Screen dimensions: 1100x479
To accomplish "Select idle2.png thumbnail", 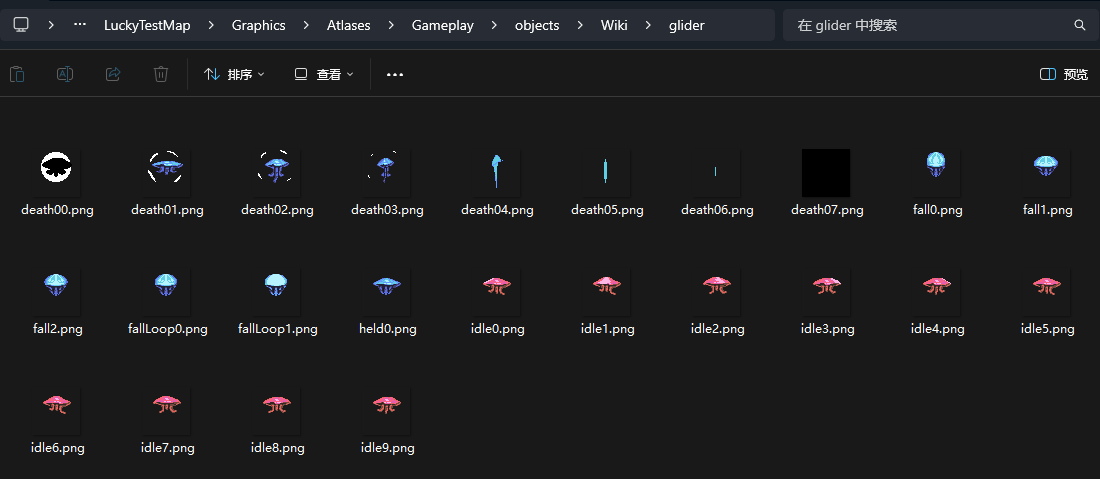I will (716, 292).
